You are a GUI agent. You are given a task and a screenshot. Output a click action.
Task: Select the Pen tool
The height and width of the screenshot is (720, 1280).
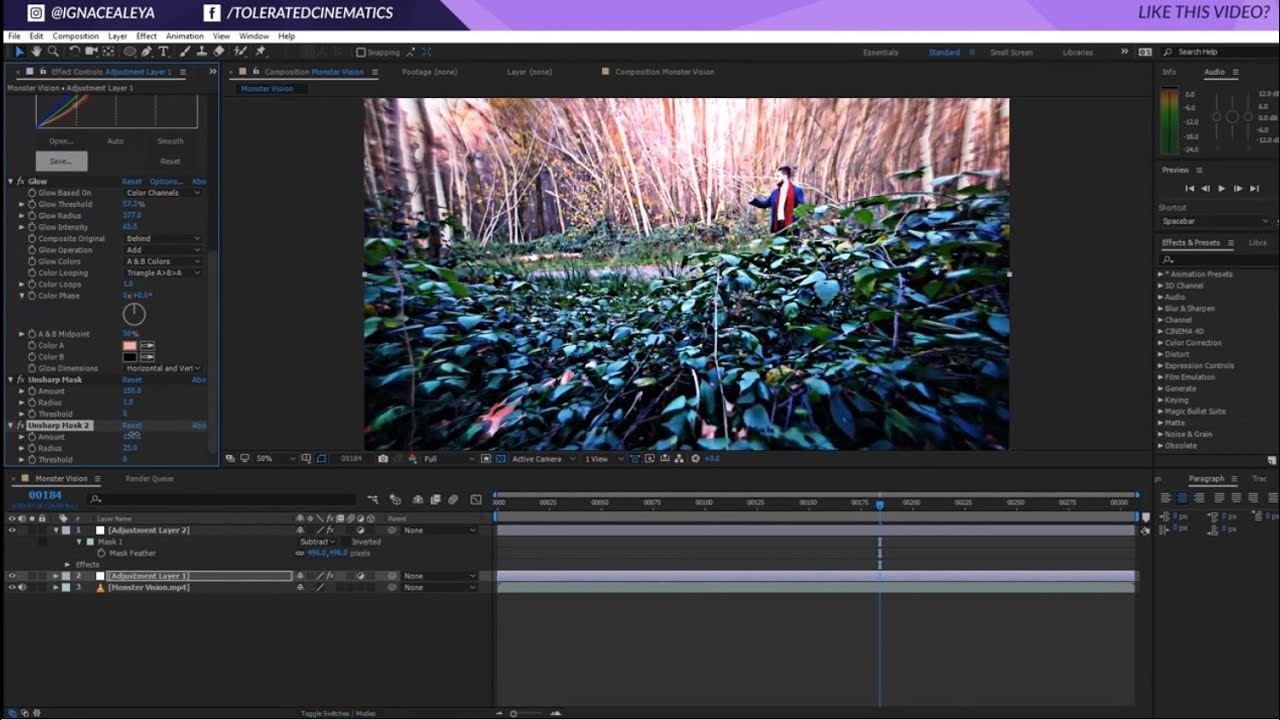click(146, 51)
